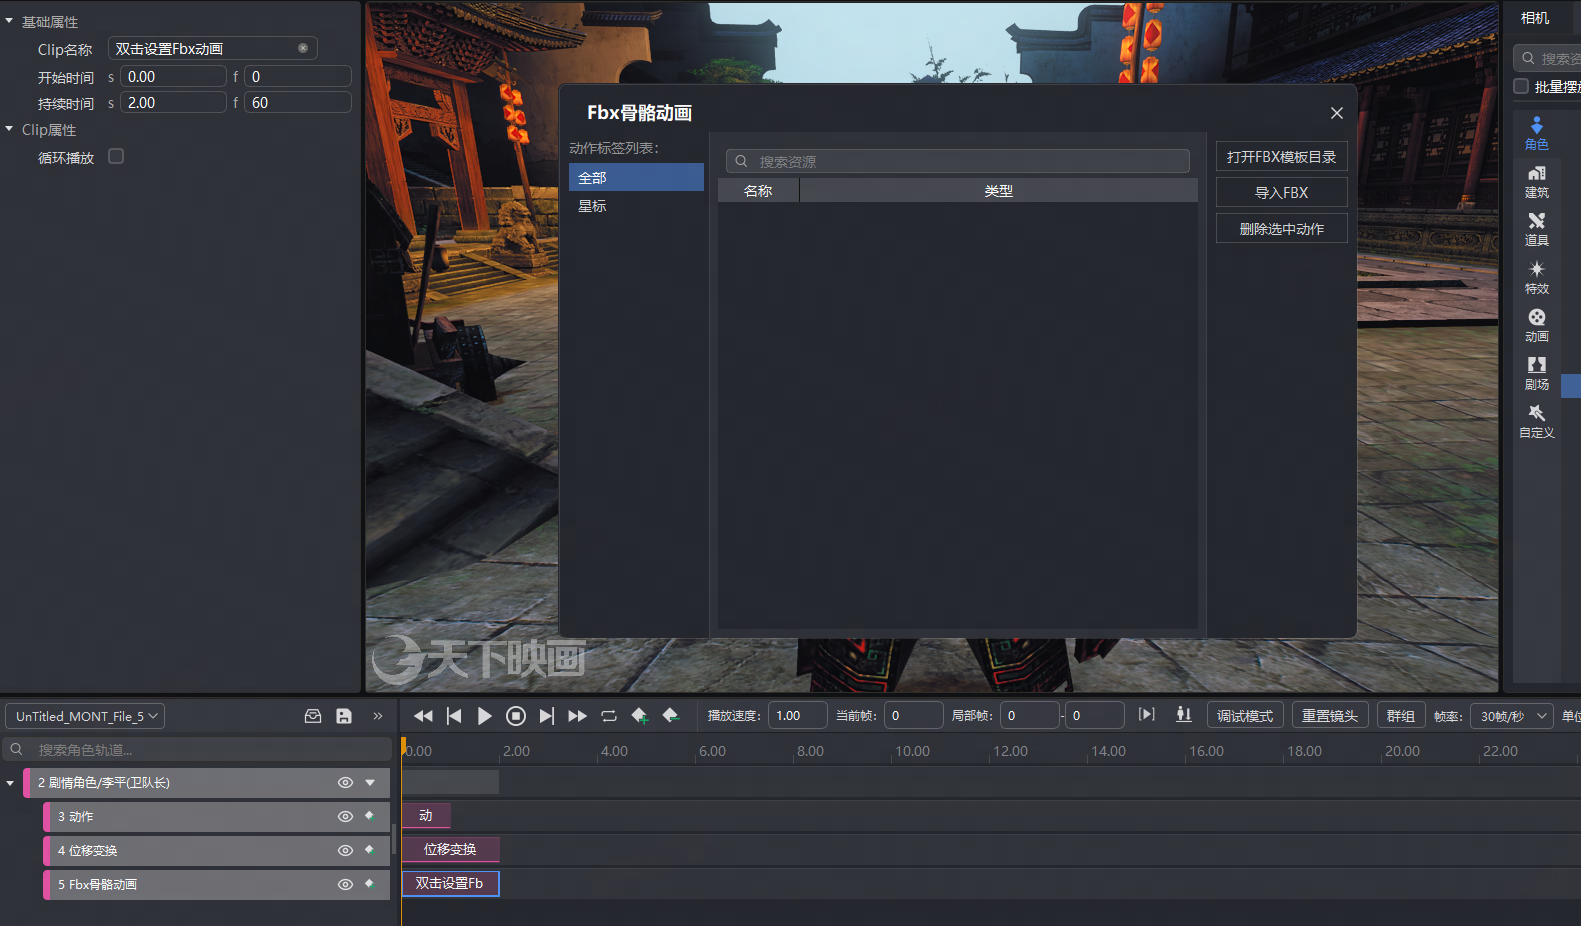
Task: Click the stop playback button
Action: pos(516,716)
